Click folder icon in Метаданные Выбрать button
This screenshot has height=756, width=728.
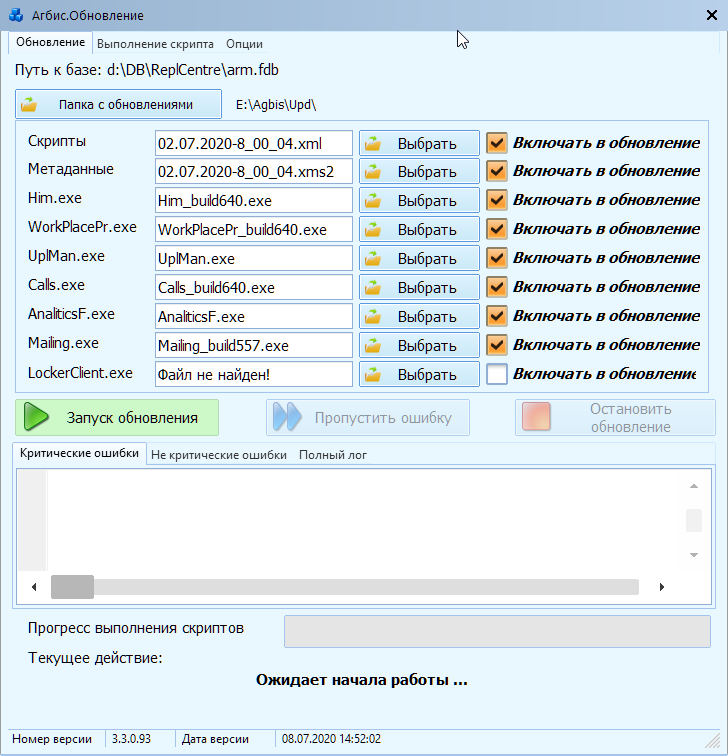[373, 172]
